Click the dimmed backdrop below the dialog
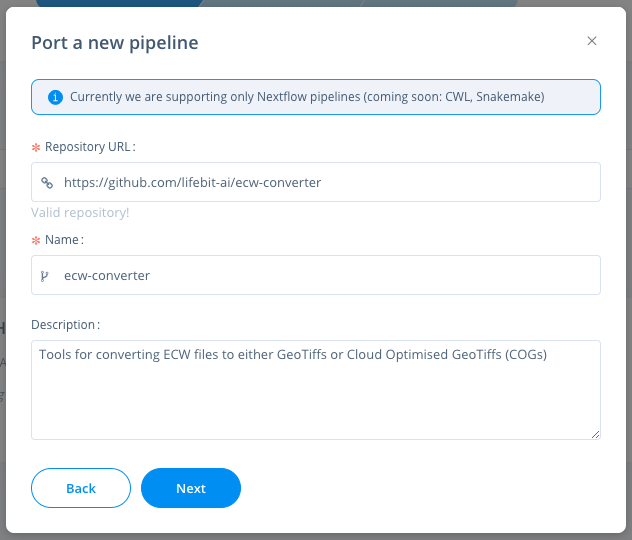 tap(316, 535)
